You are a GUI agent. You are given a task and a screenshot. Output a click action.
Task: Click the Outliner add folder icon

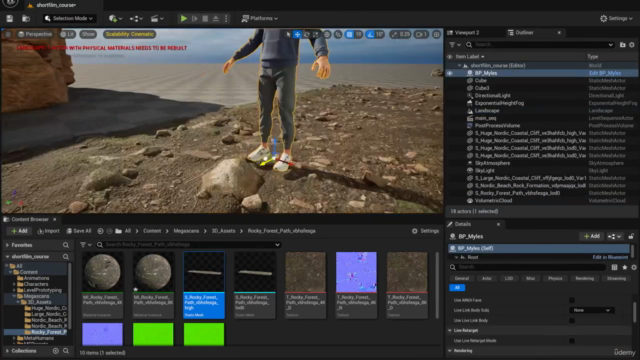pyautogui.click(x=622, y=44)
